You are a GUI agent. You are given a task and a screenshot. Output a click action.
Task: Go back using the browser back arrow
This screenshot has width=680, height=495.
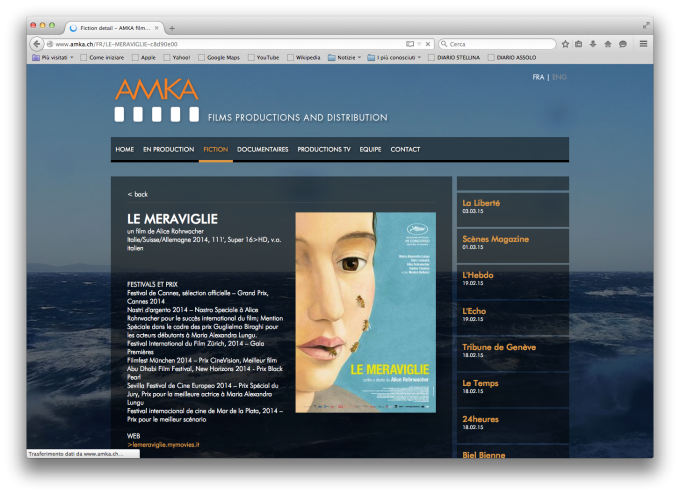tap(37, 44)
